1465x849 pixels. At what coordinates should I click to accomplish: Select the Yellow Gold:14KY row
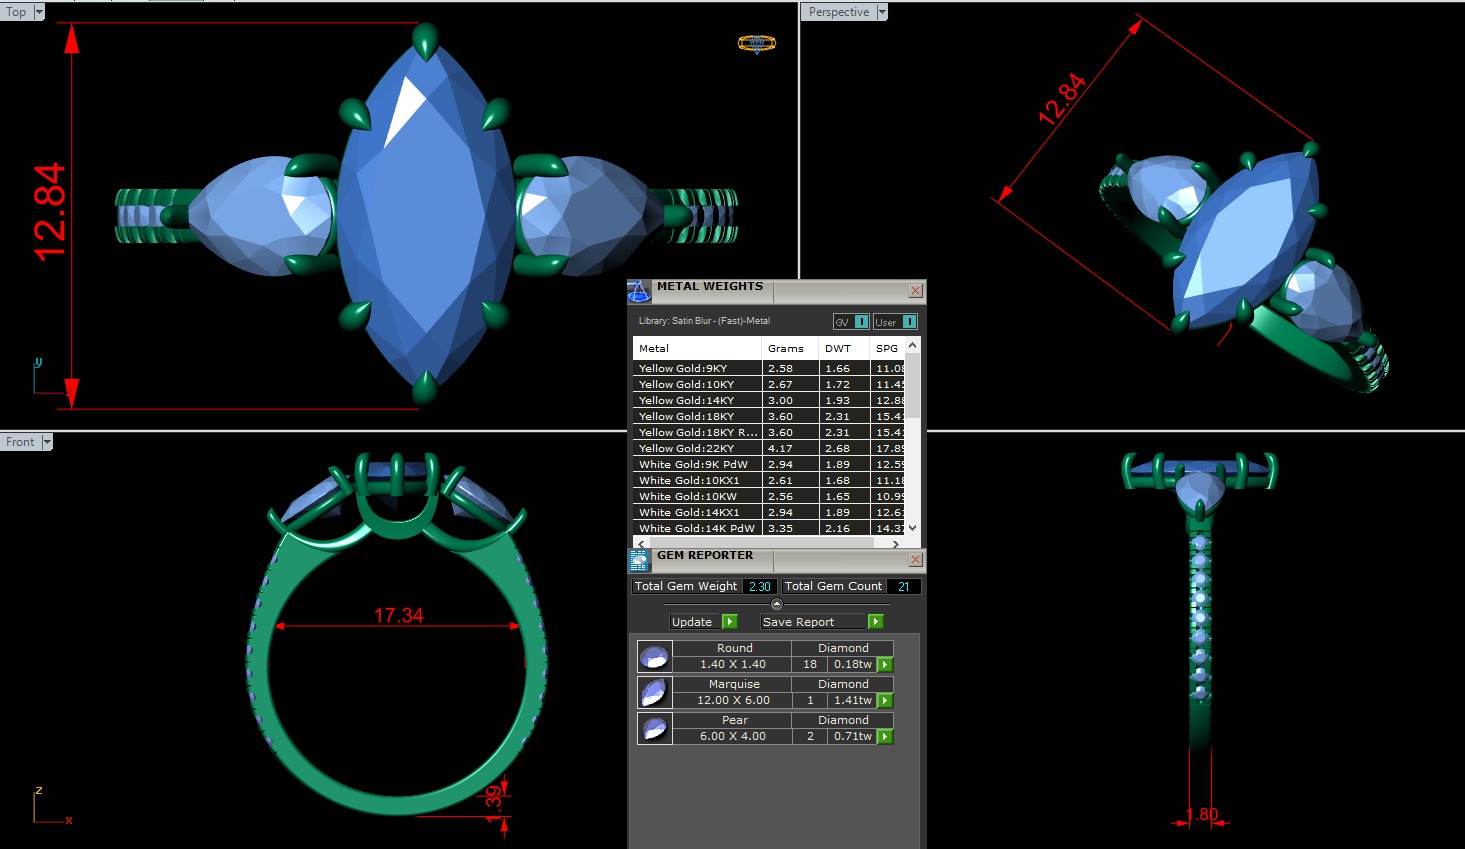pyautogui.click(x=769, y=400)
